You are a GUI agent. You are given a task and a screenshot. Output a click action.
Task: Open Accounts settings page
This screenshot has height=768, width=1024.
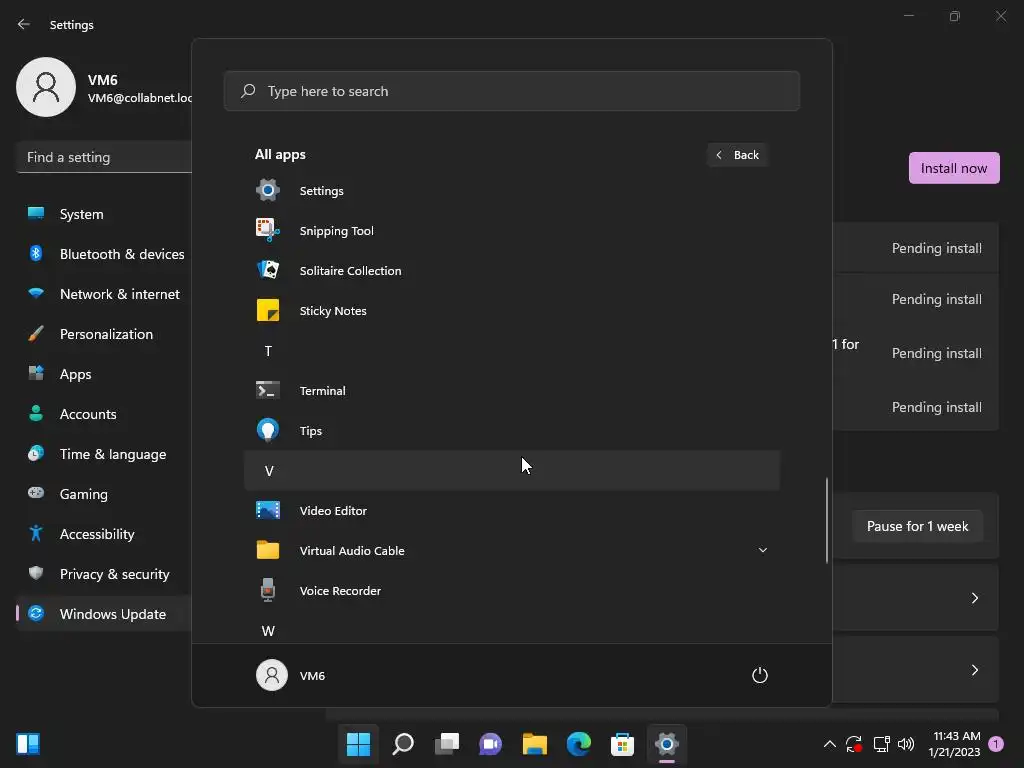click(x=104, y=414)
